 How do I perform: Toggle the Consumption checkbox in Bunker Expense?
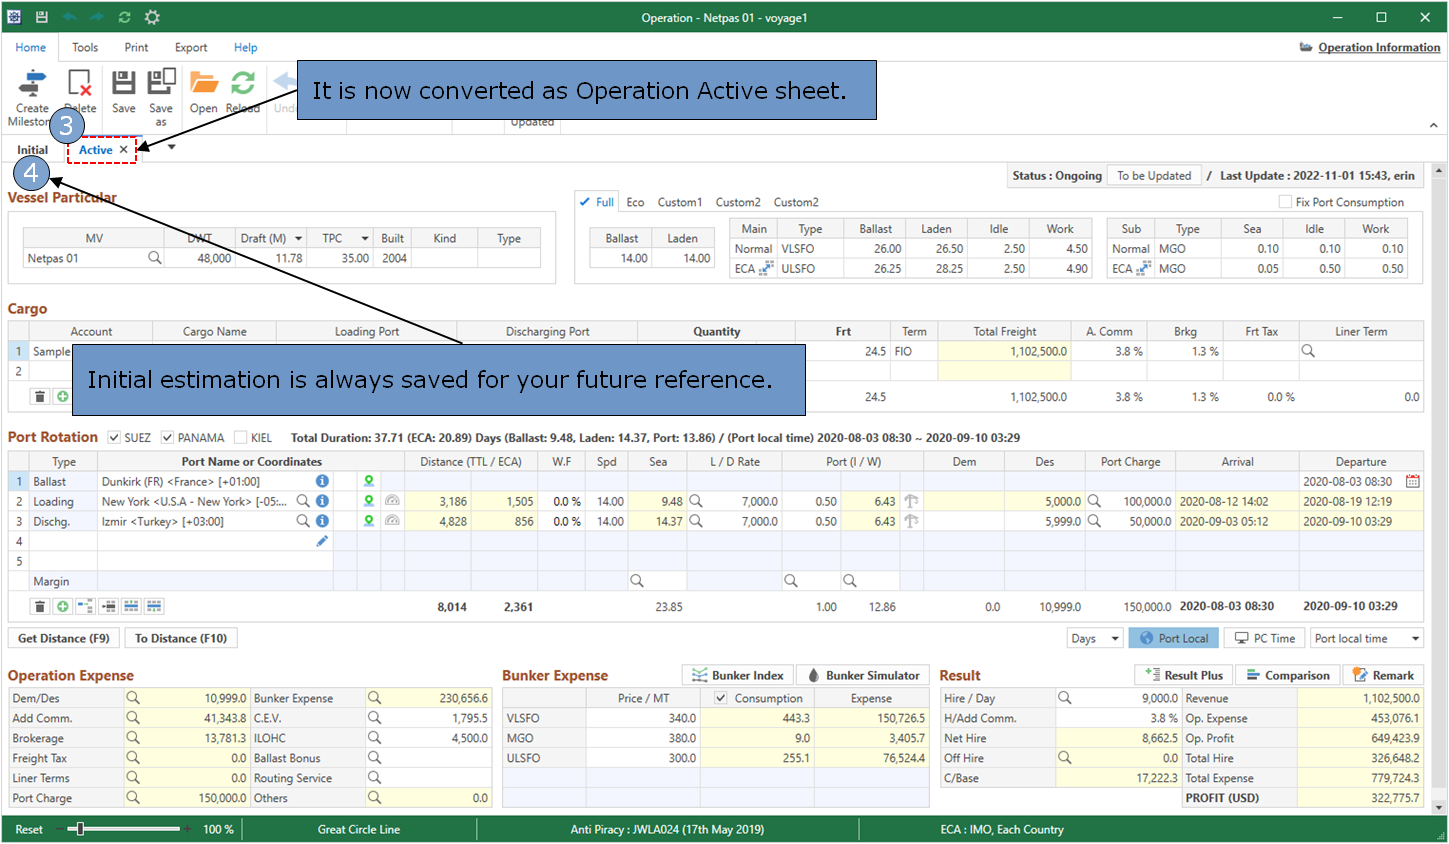tap(721, 698)
